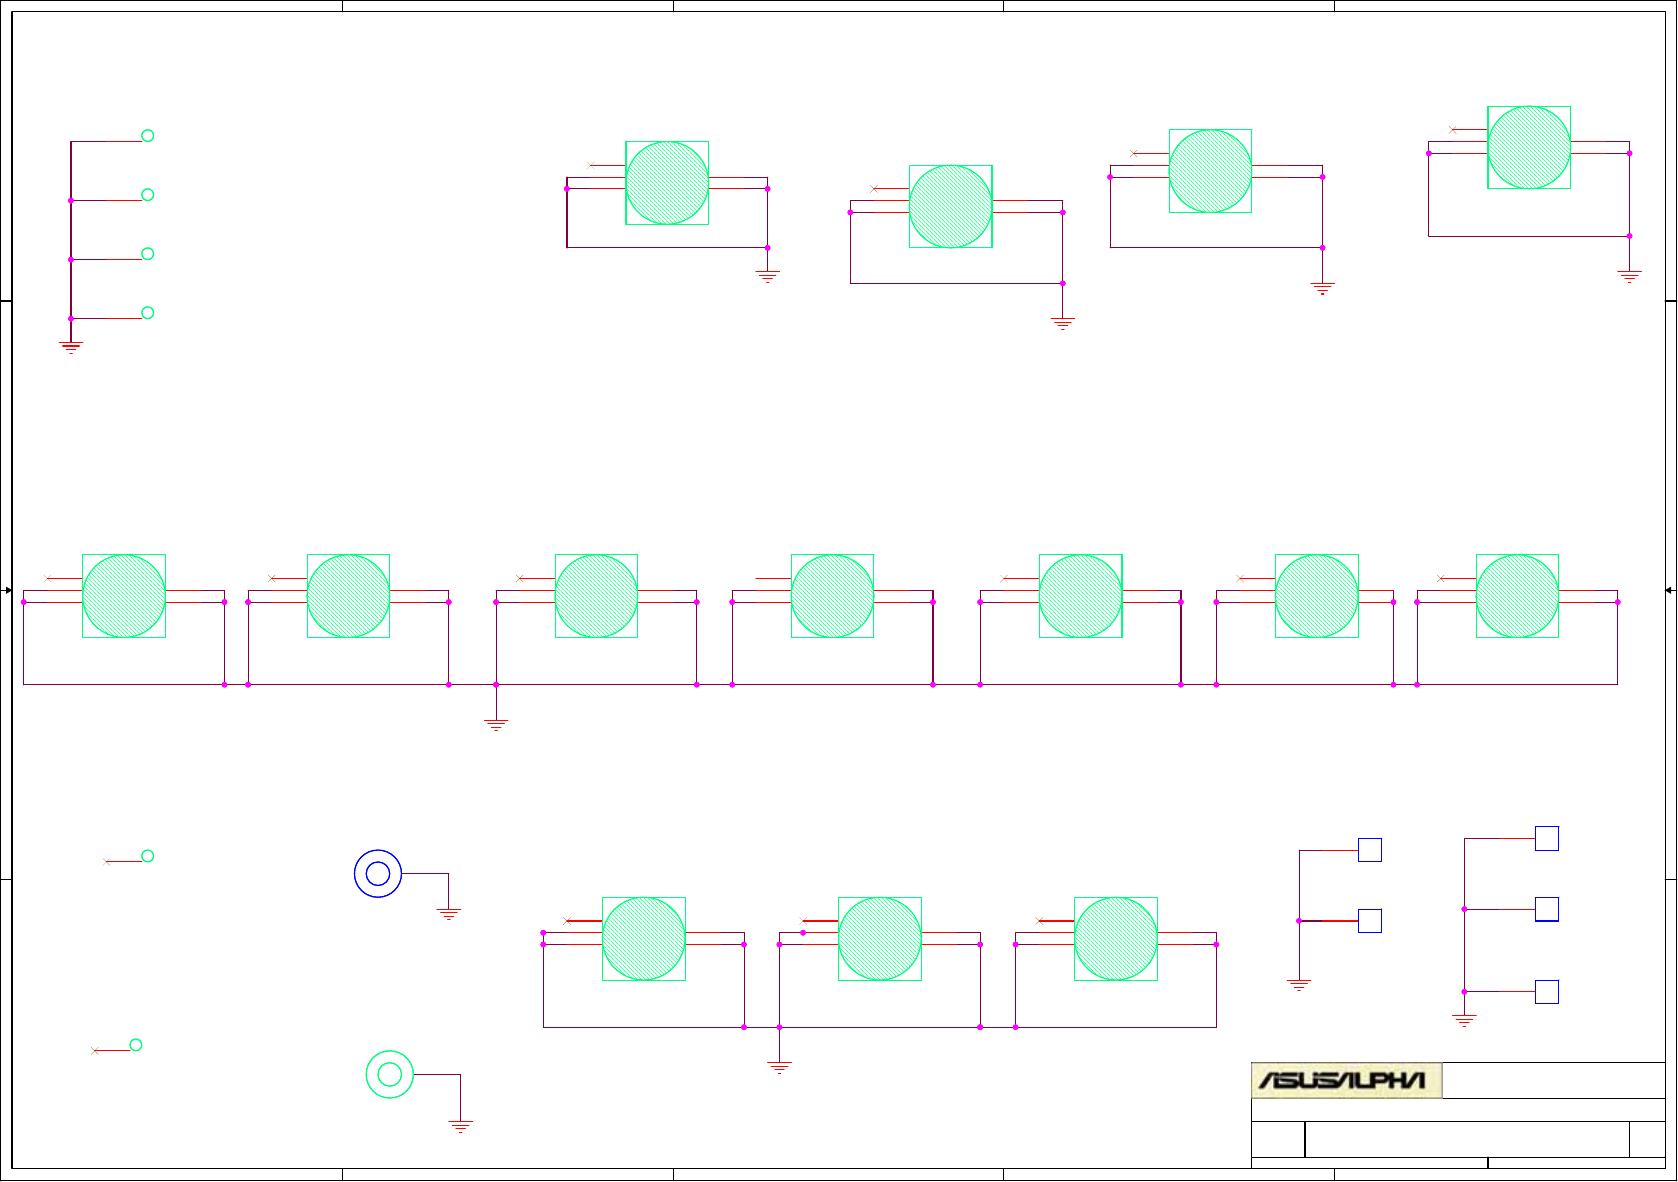Select topmost small circle on left ground bus

[147, 136]
